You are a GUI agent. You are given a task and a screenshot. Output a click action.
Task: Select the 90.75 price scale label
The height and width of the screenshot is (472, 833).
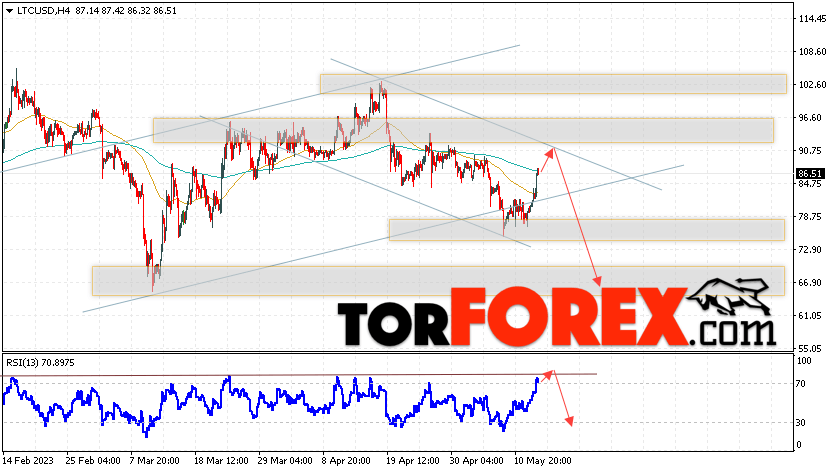812,151
